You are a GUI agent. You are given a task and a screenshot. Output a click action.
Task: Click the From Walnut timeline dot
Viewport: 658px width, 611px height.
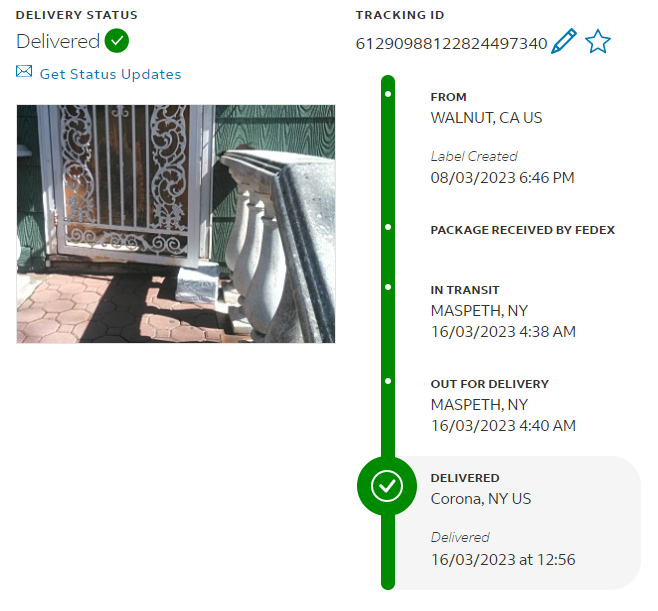388,94
